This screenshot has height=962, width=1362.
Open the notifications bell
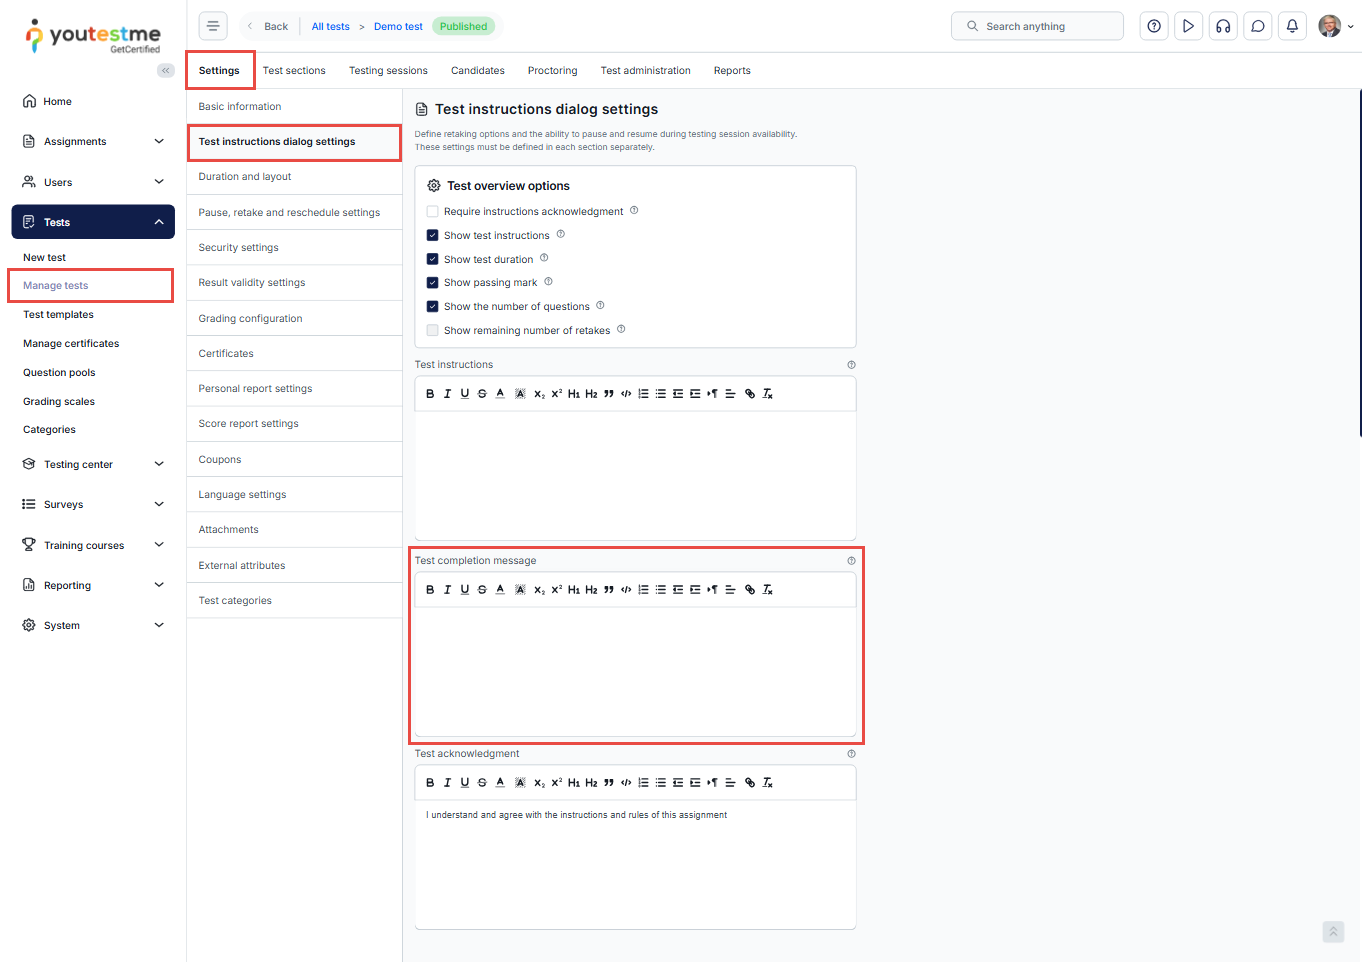(1292, 26)
